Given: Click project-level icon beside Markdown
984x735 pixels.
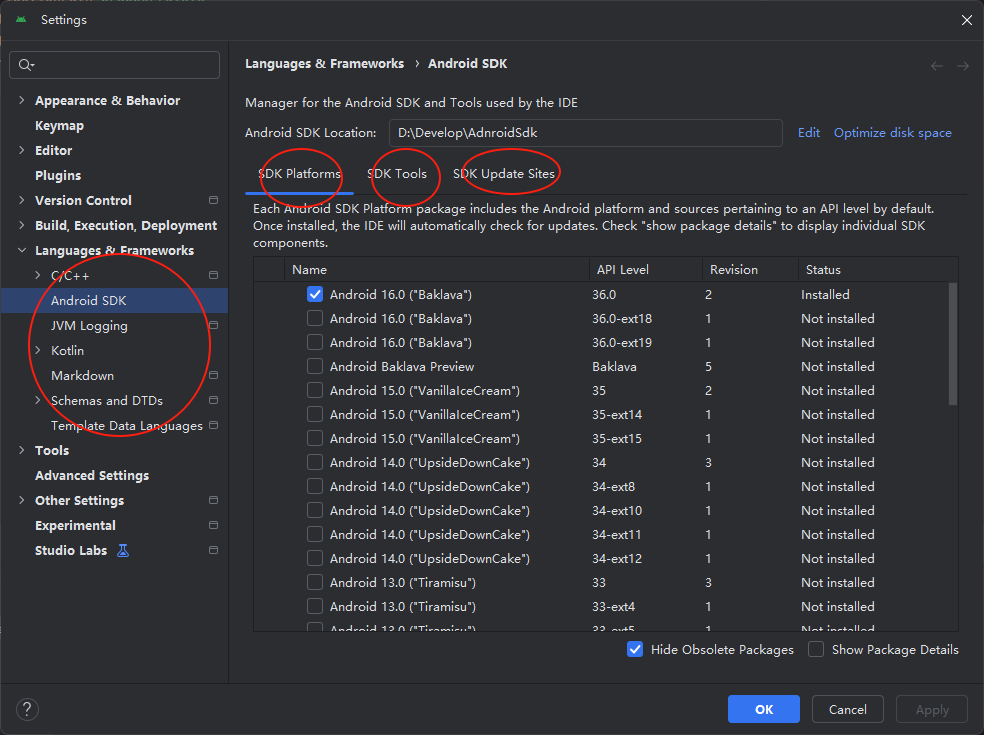Looking at the screenshot, I should 213,375.
